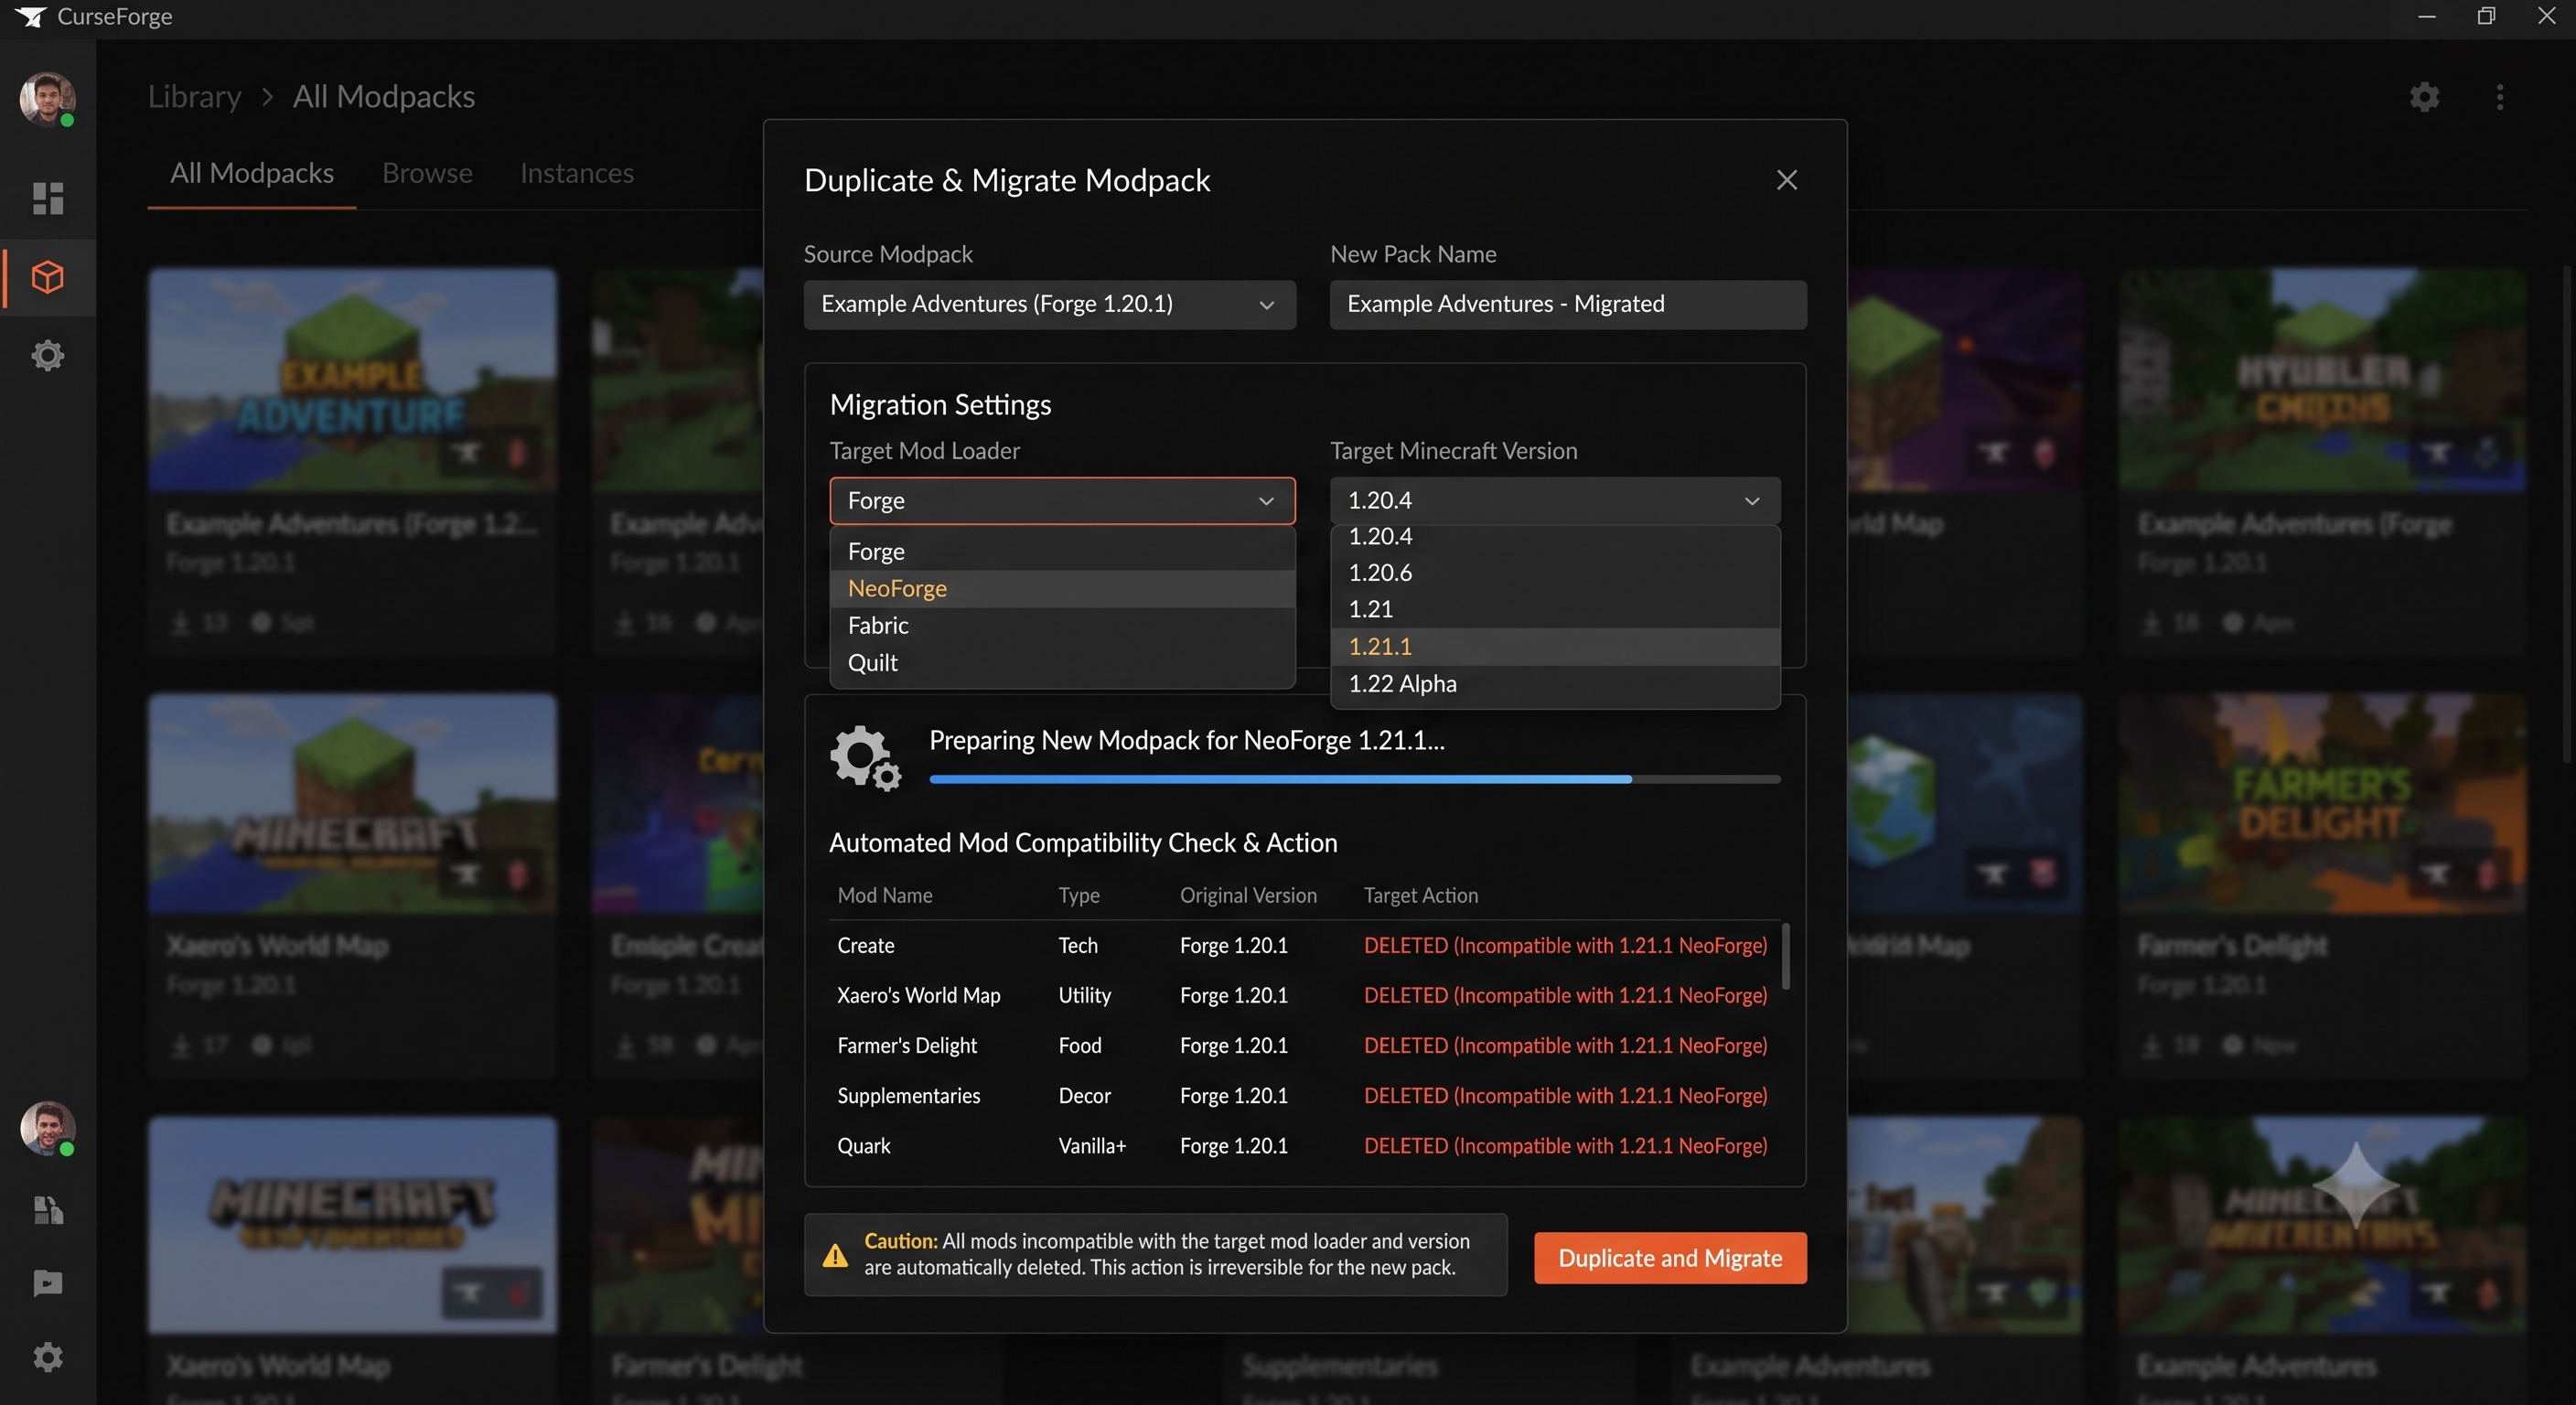This screenshot has height=1405, width=2576.
Task: Click the Forge 1.20.1 version for Supplementaries
Action: click(1234, 1096)
